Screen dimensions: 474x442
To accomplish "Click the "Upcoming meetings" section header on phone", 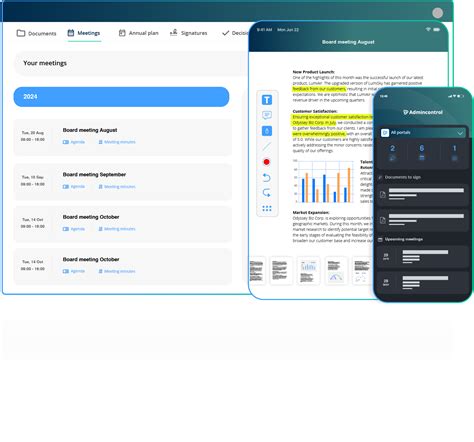I will point(400,239).
